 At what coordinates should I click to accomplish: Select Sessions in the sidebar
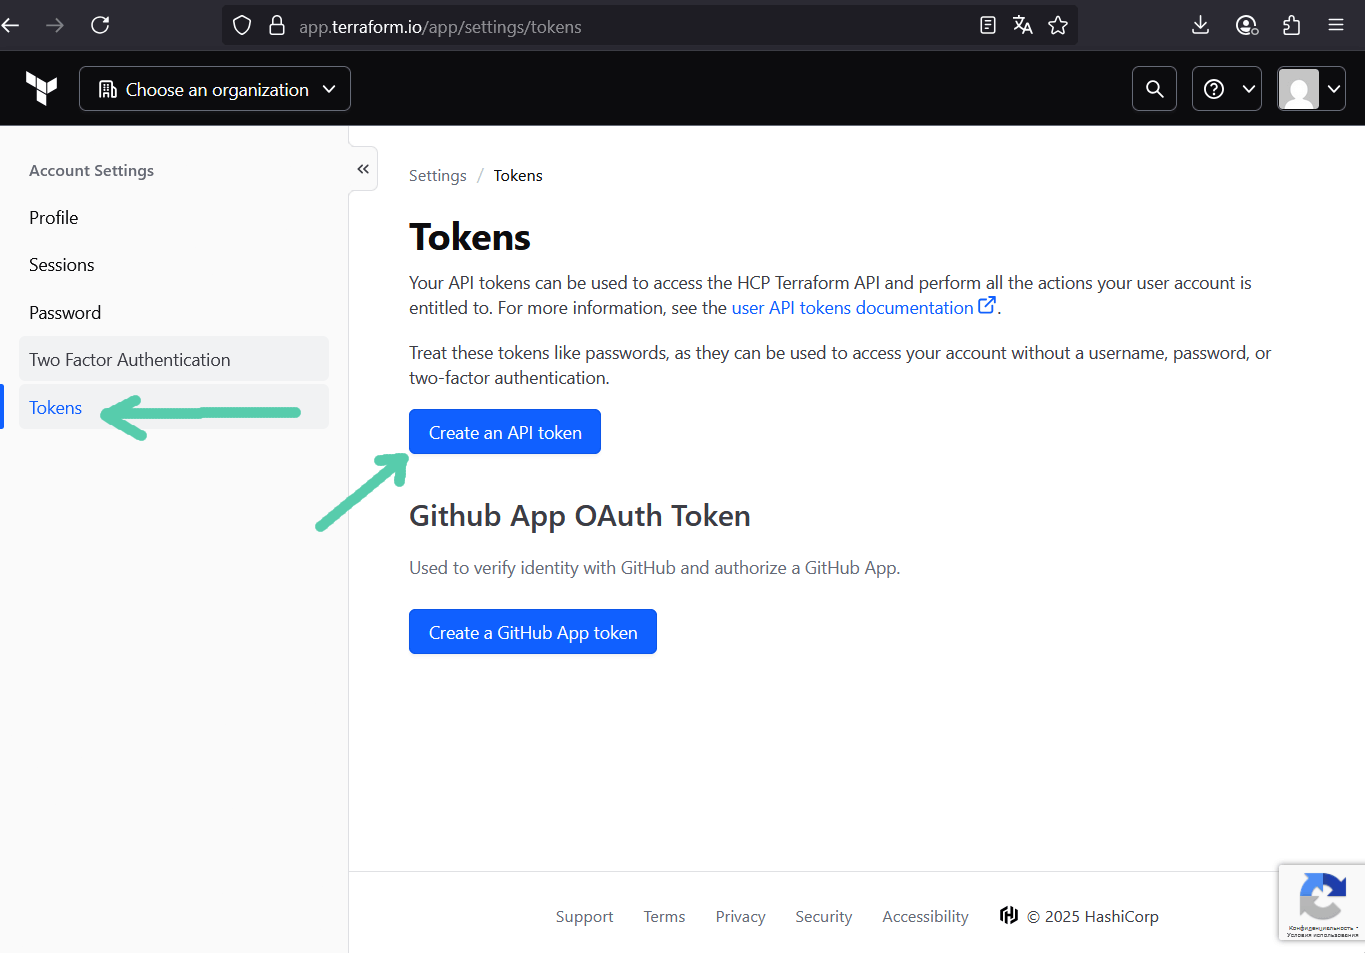point(62,265)
